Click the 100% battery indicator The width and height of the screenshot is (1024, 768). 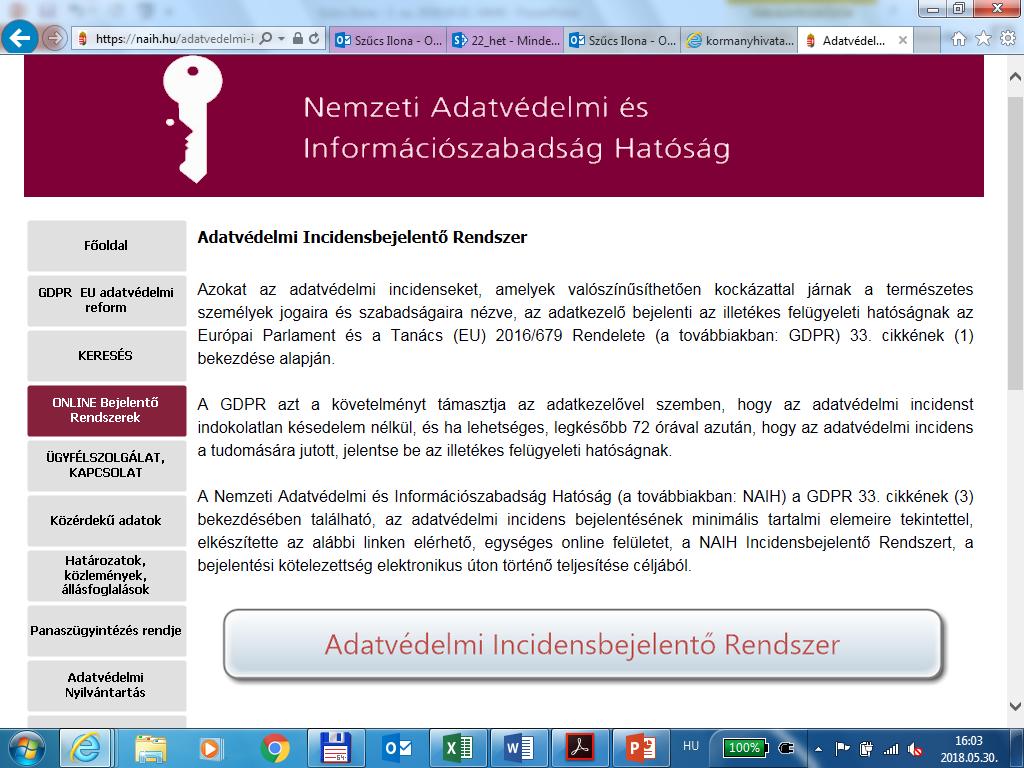(745, 748)
